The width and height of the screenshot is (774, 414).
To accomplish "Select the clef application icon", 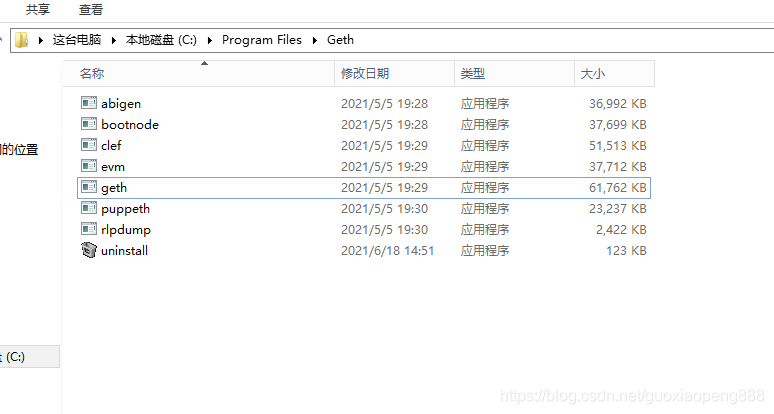I will click(x=89, y=145).
